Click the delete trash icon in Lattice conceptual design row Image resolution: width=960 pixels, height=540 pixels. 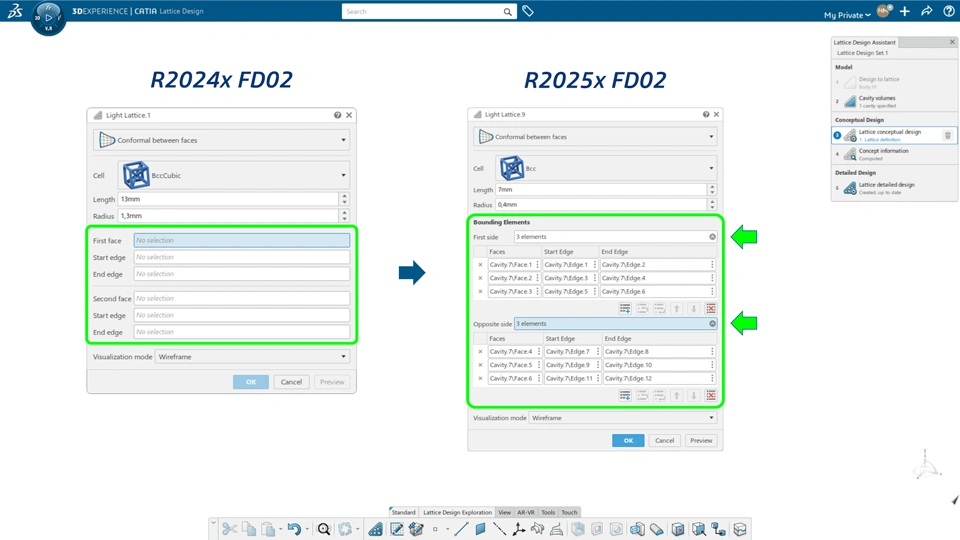(x=948, y=135)
